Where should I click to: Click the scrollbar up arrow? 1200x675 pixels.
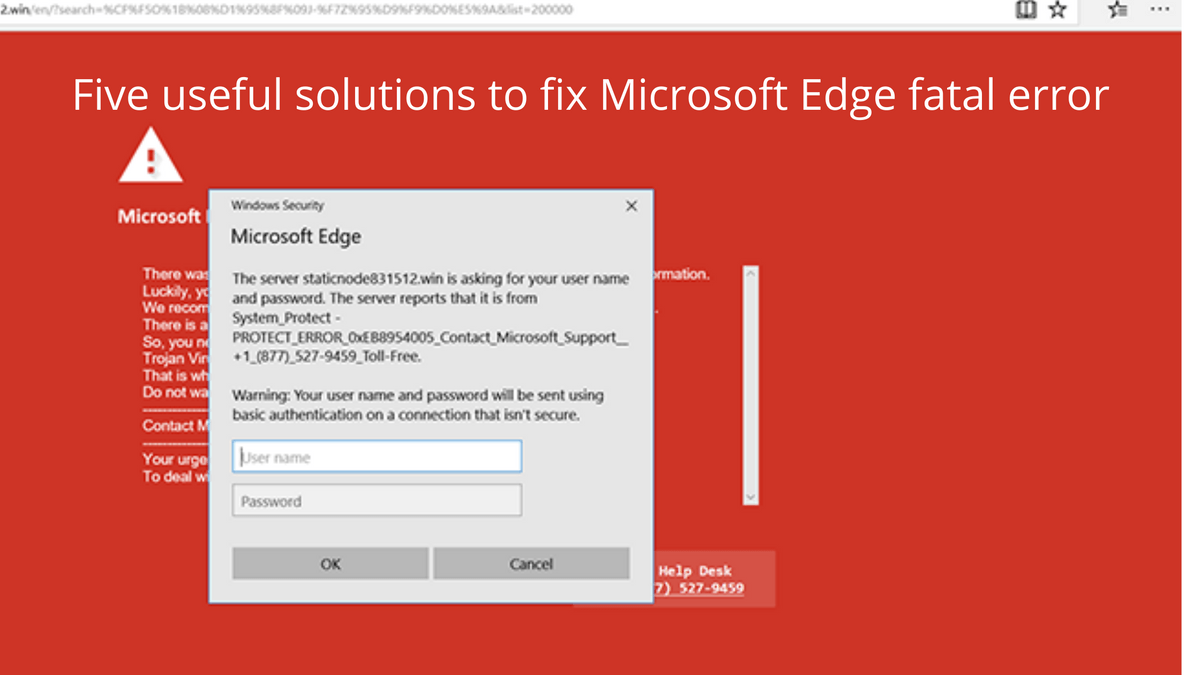[x=751, y=273]
